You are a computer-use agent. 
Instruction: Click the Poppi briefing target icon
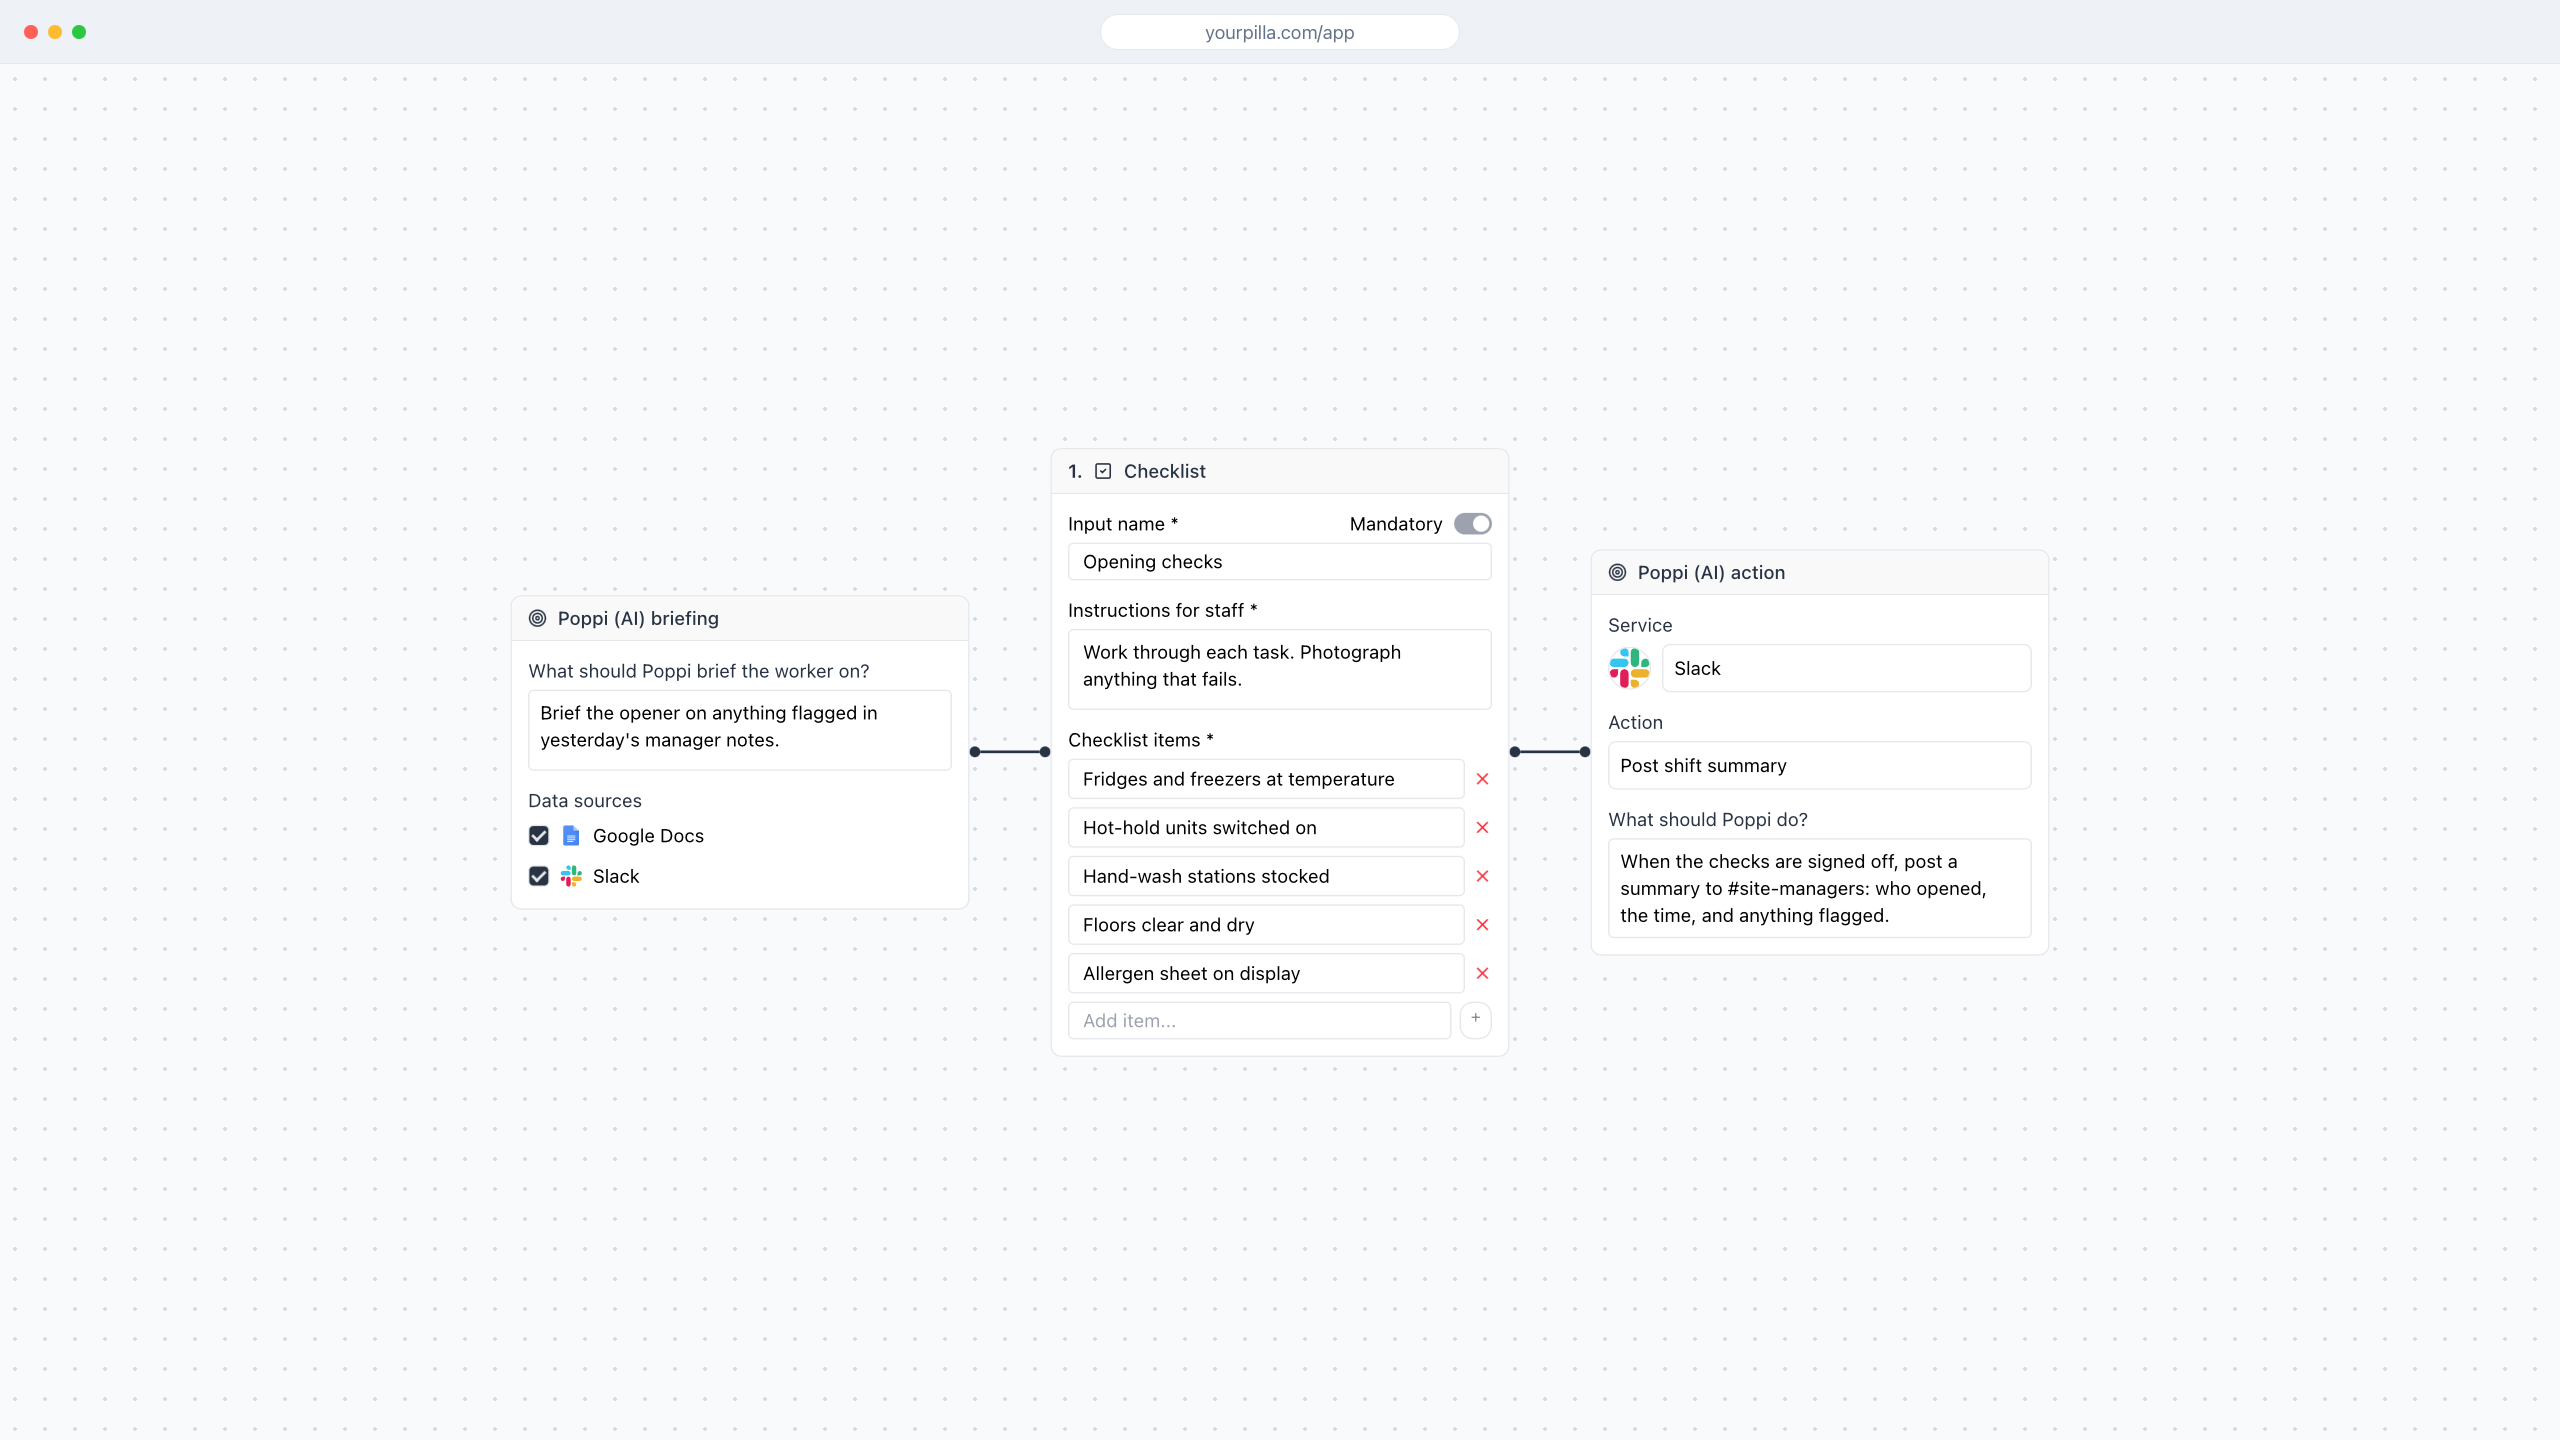click(x=537, y=618)
